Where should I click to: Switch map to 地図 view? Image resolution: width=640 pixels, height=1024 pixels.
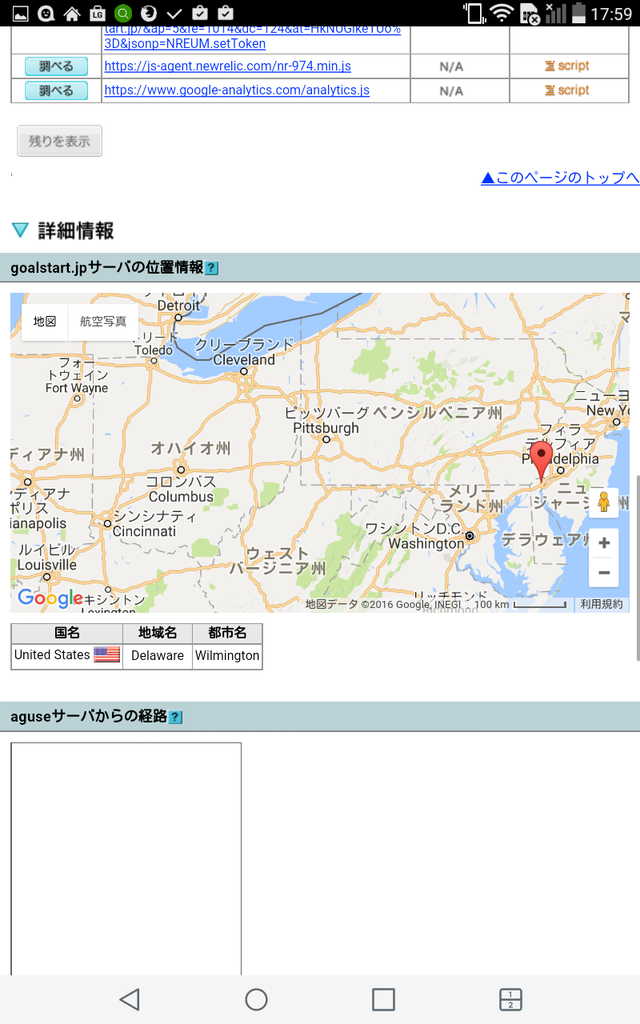point(45,322)
